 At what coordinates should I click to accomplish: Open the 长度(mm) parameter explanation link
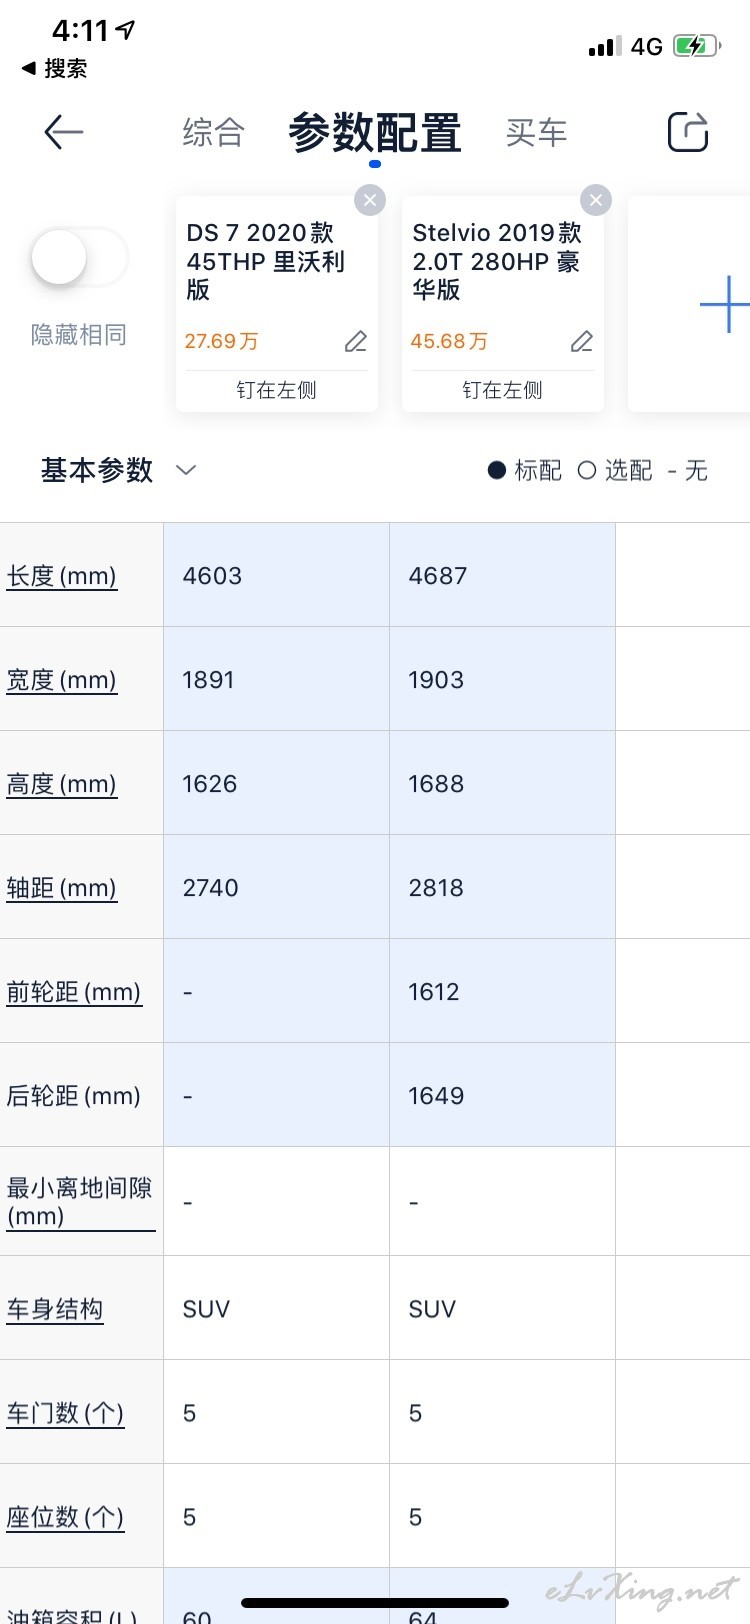click(62, 576)
